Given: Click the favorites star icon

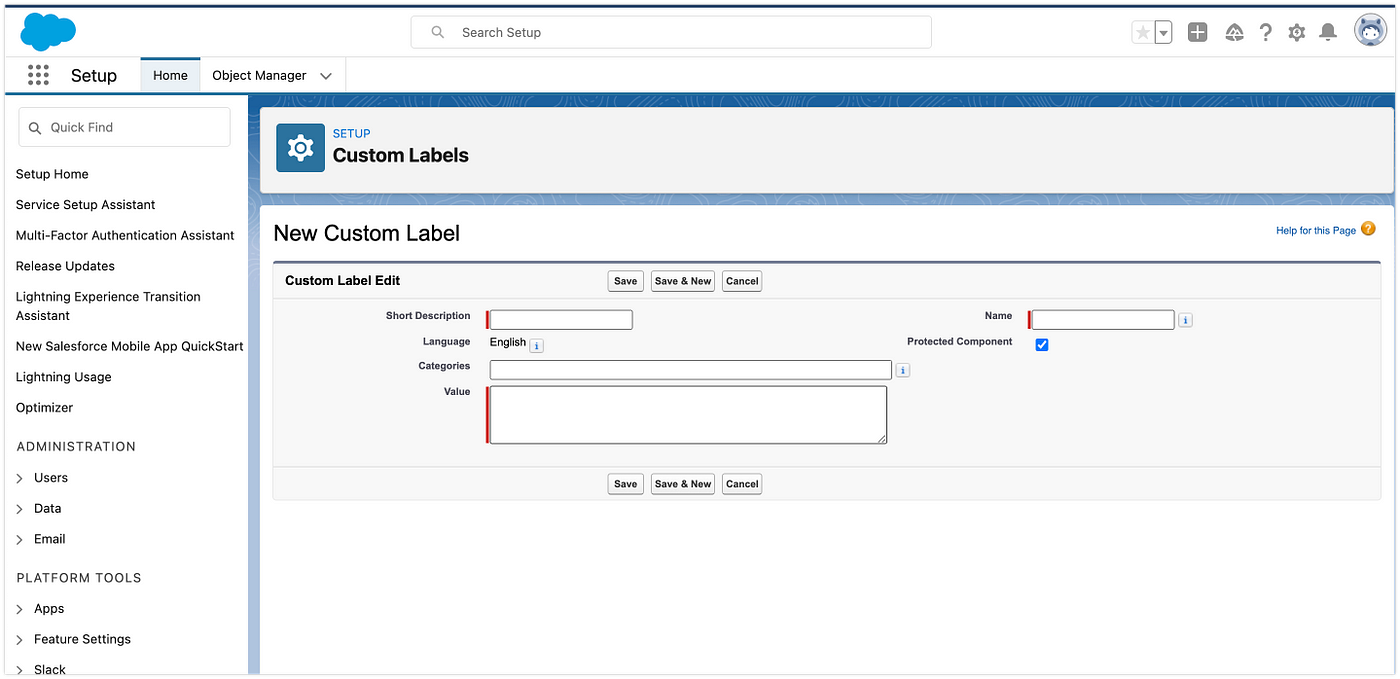Looking at the screenshot, I should (1143, 32).
